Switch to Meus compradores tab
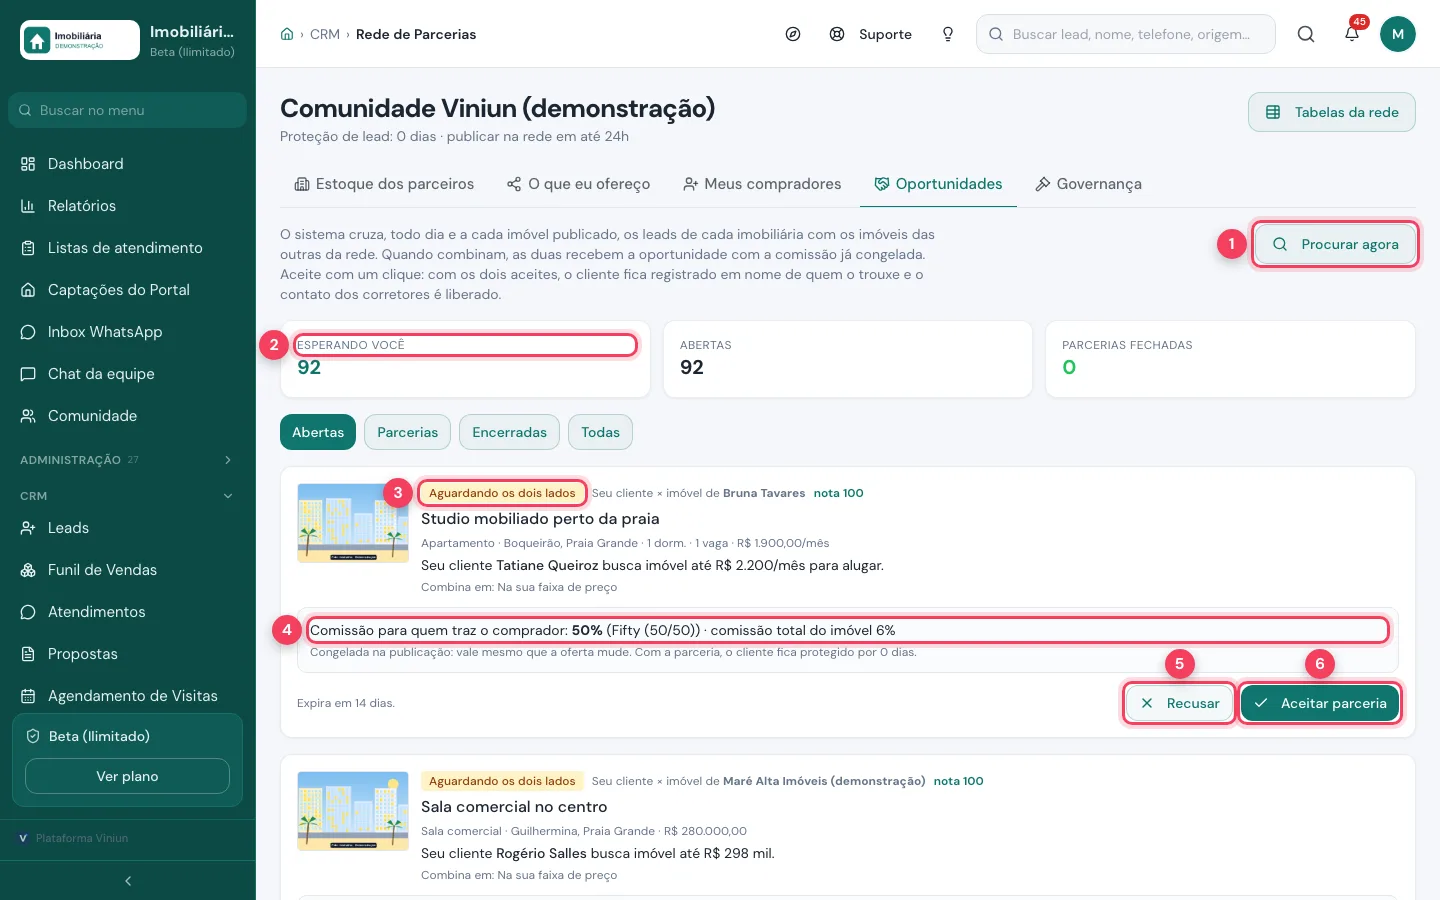1440x900 pixels. coord(762,184)
